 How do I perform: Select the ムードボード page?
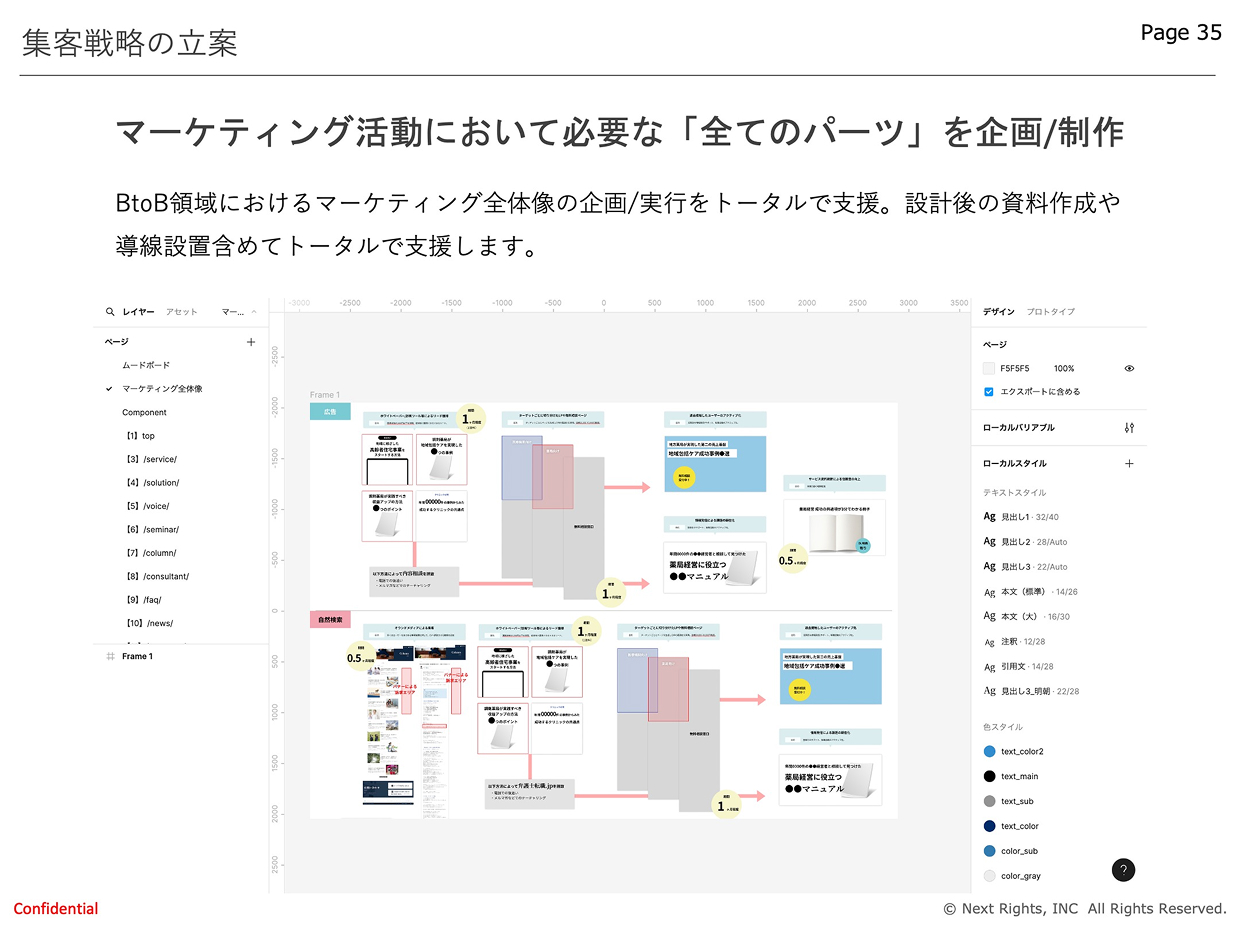pyautogui.click(x=146, y=365)
